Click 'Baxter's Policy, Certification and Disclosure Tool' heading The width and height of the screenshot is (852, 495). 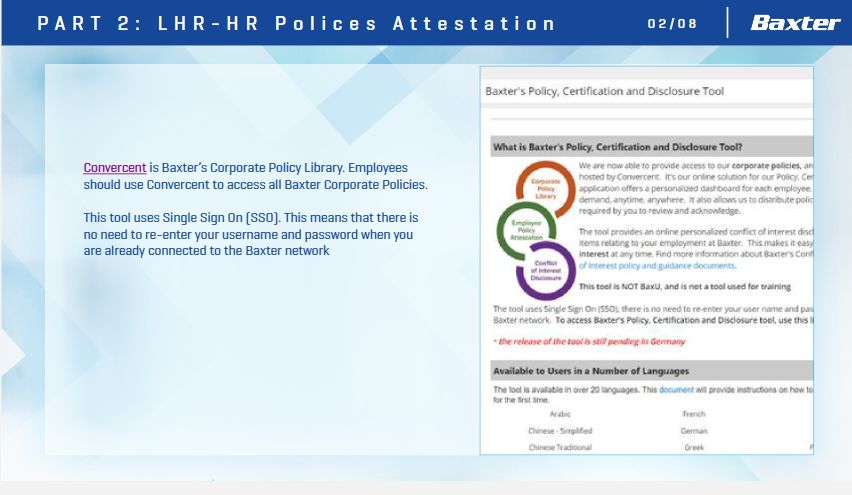point(604,91)
